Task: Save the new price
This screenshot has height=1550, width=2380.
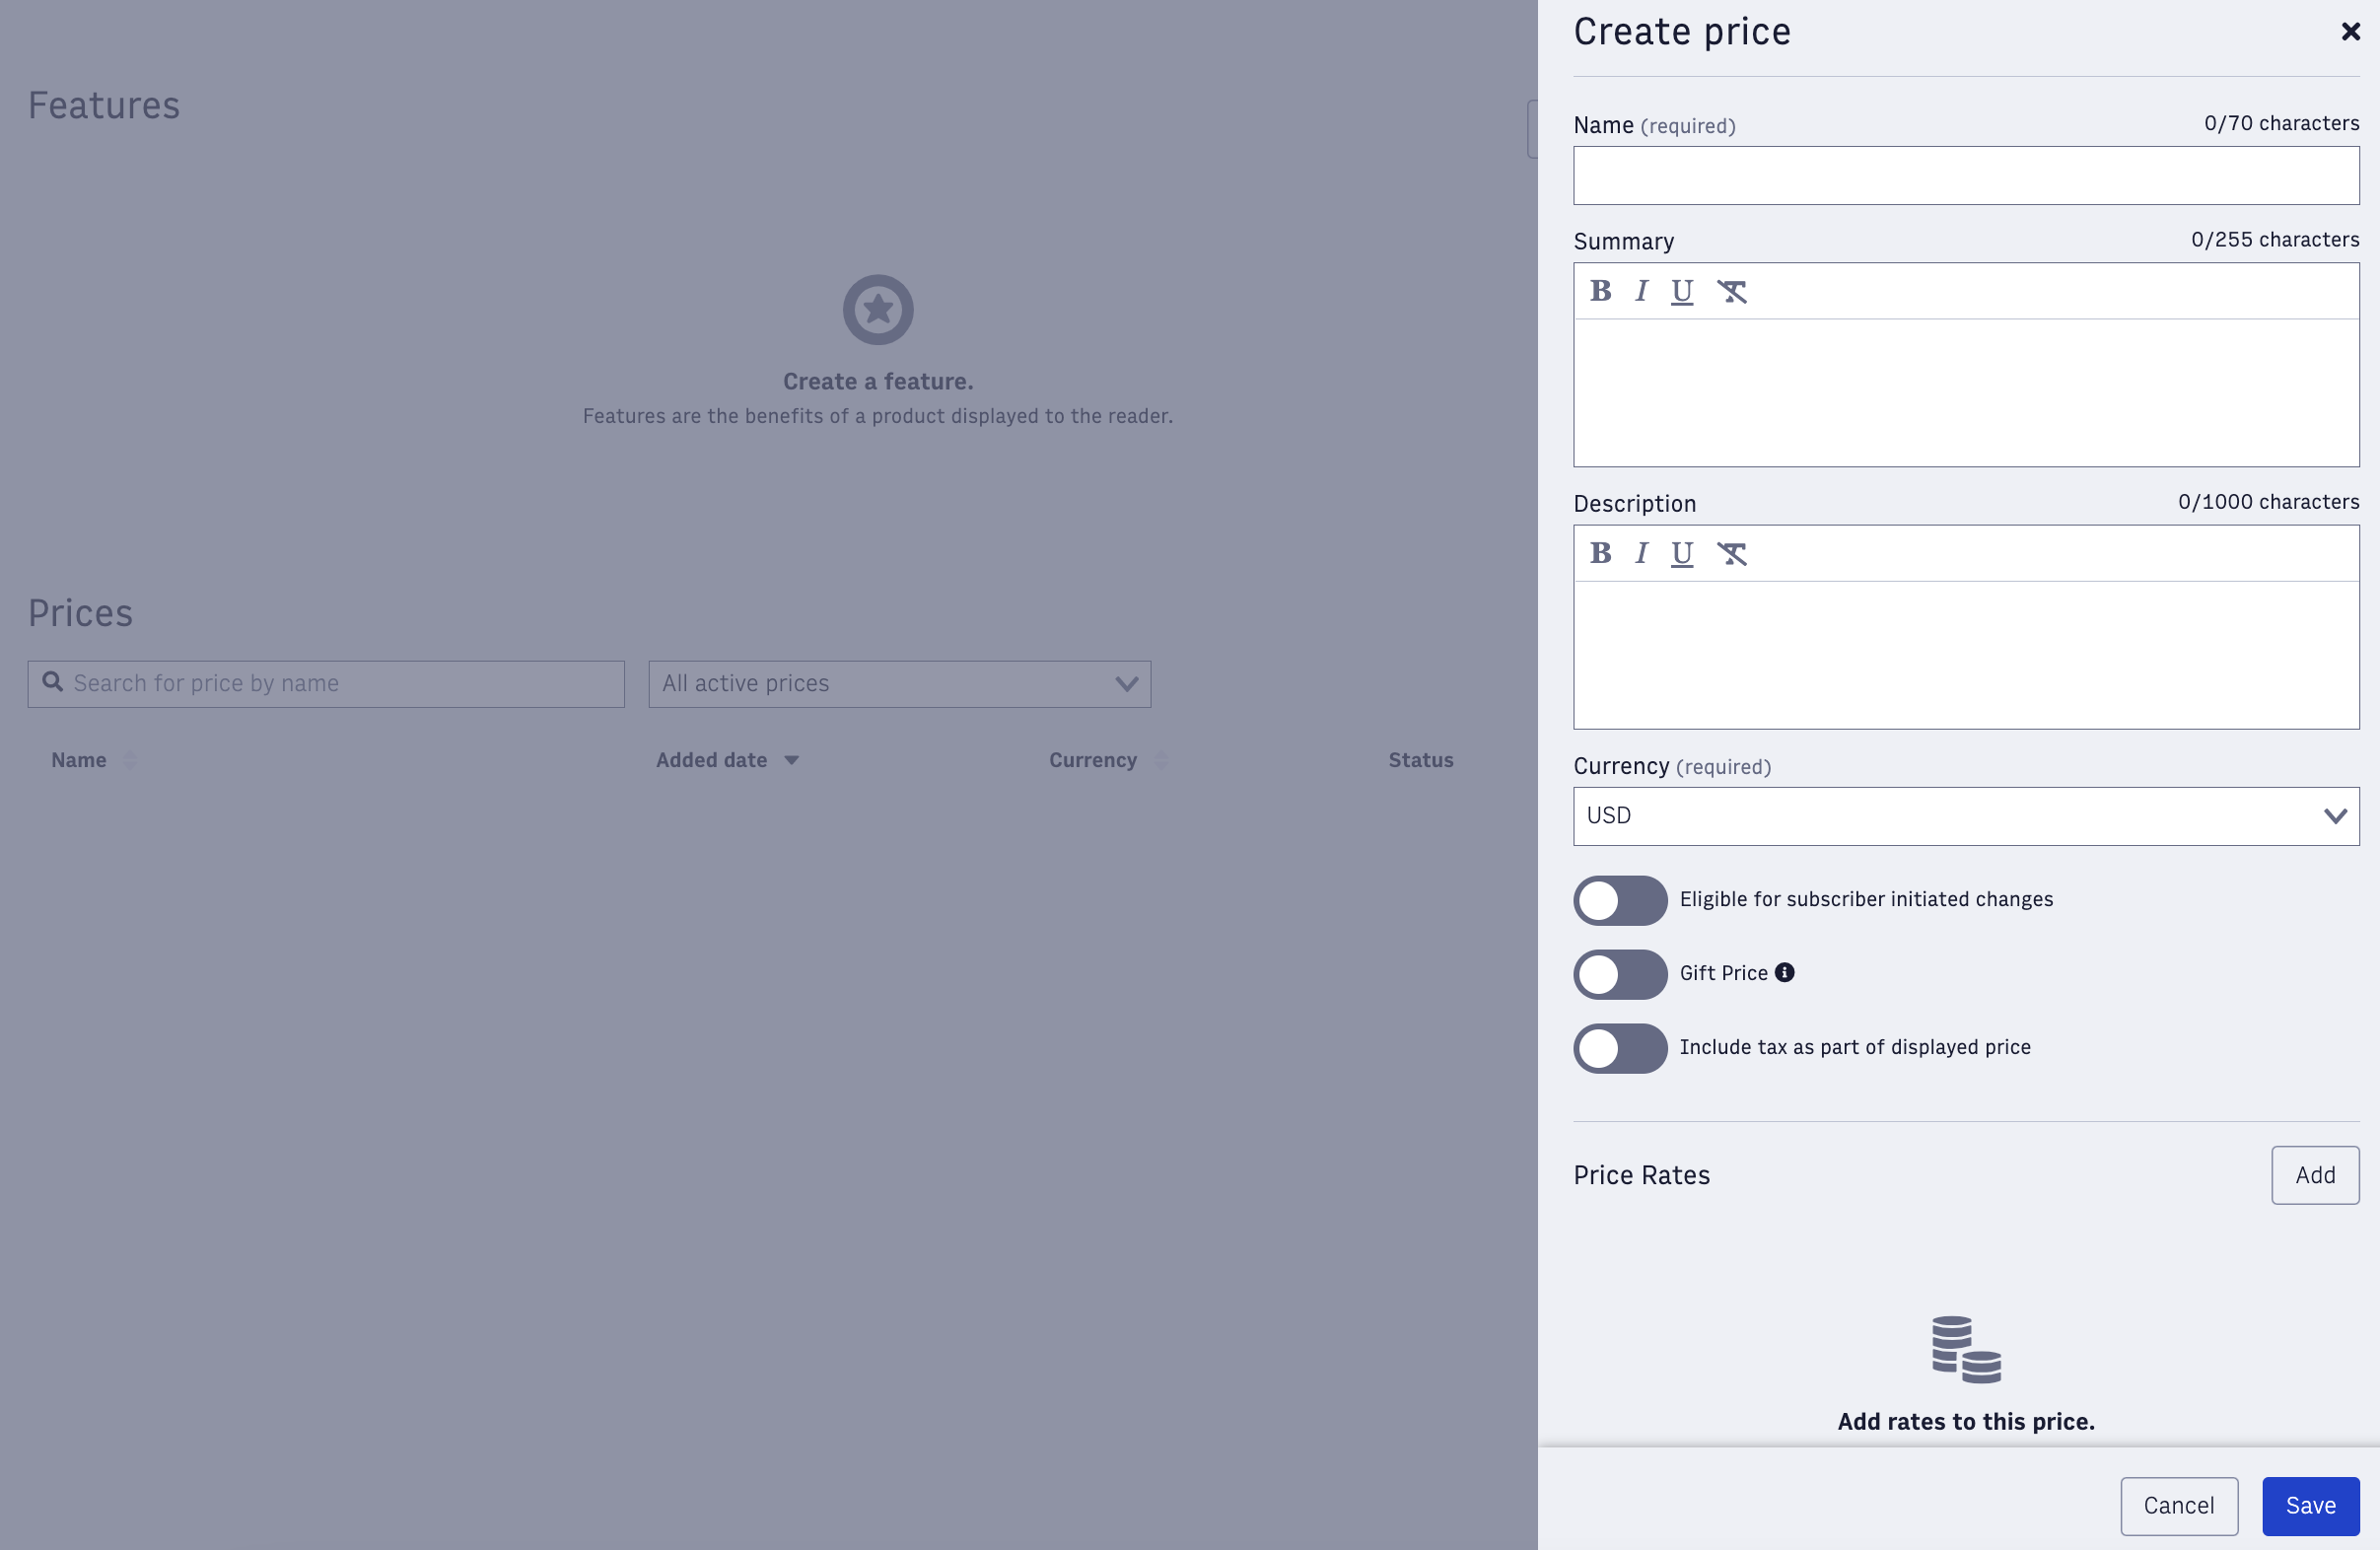Action: coord(2311,1506)
